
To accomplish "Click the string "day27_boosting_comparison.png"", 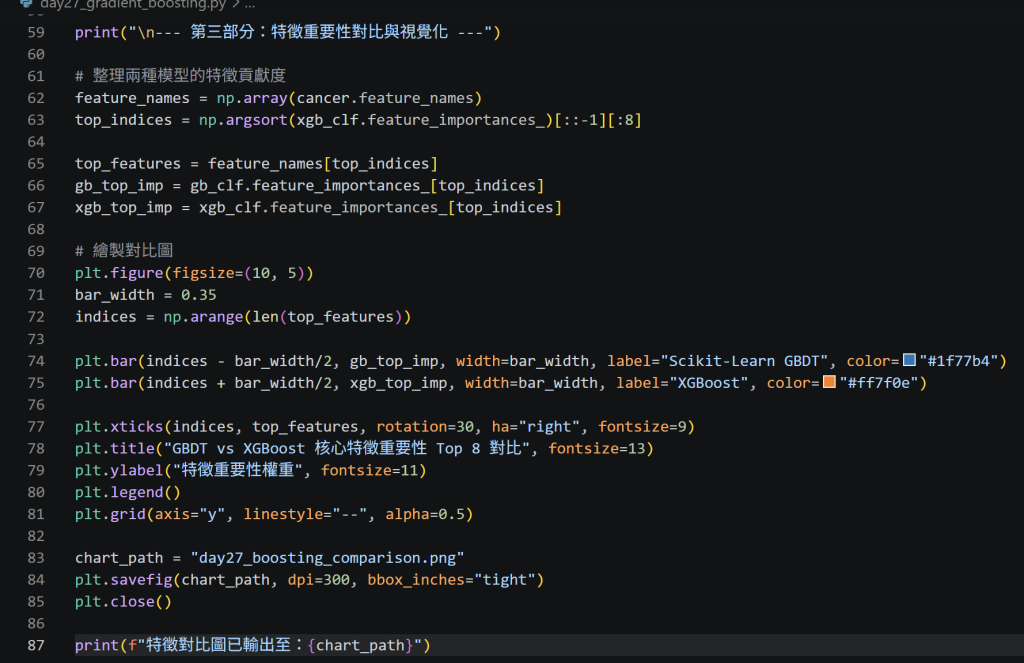I will [x=327, y=558].
